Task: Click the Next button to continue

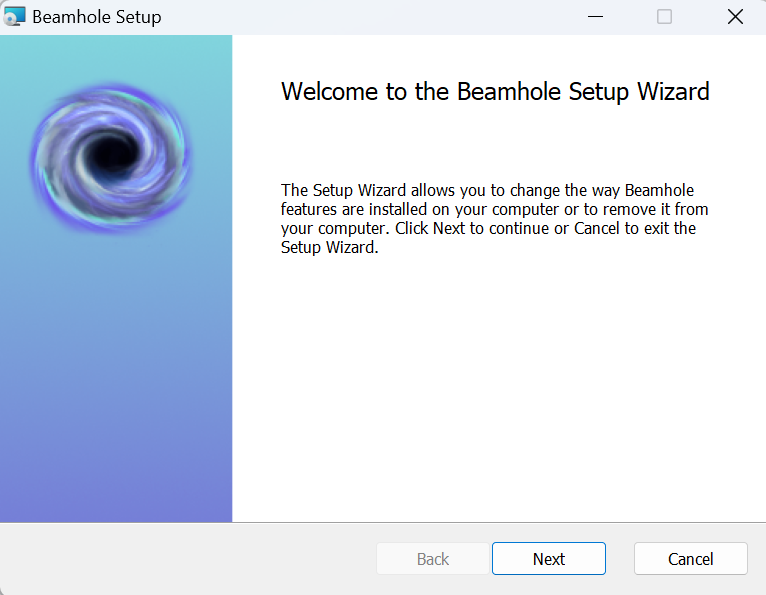Action: [549, 558]
